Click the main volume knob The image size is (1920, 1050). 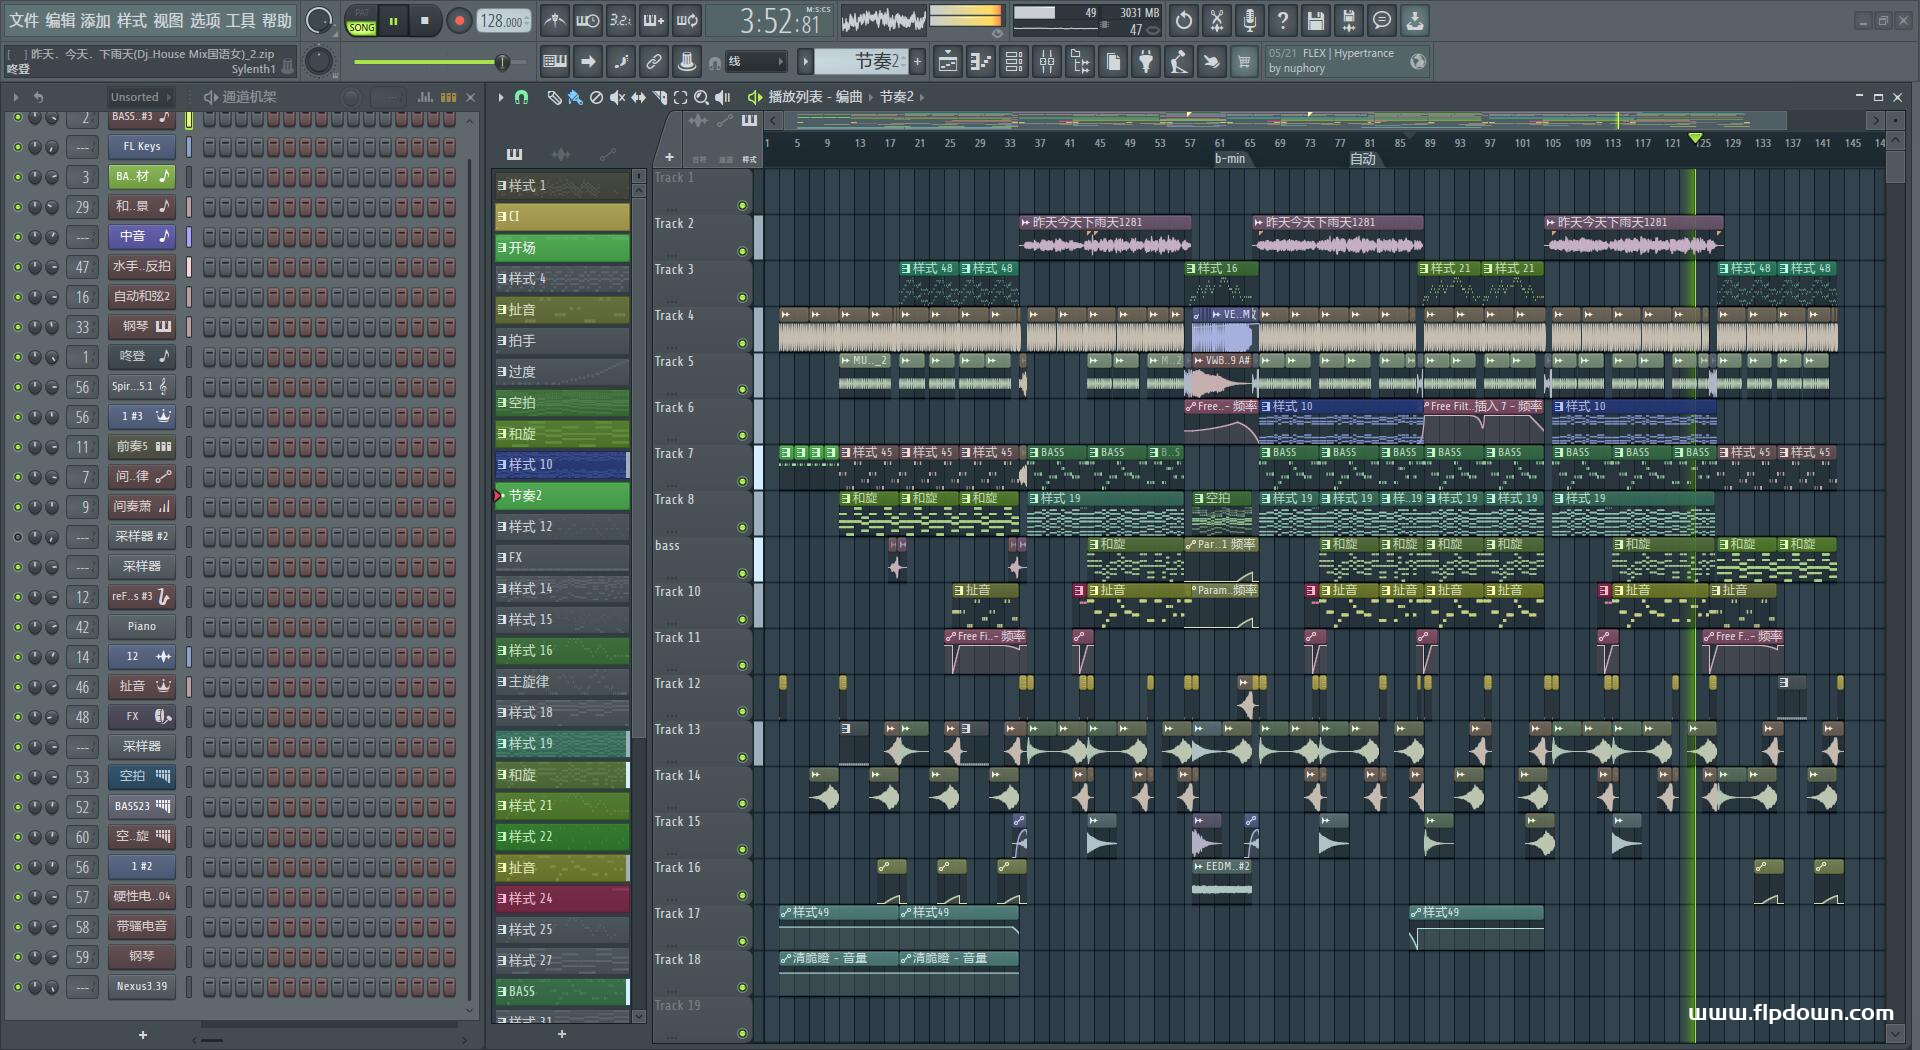318,20
